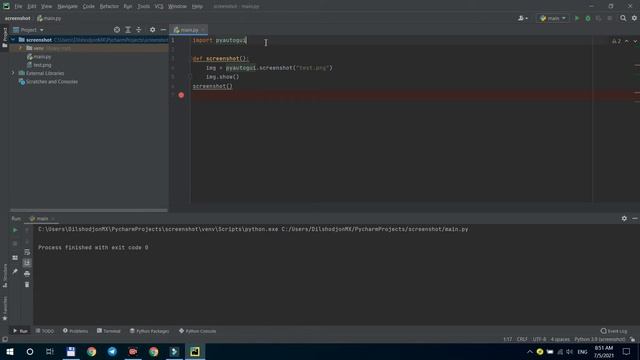This screenshot has height=360, width=640.
Task: Open the Code menu
Action: coord(89,7)
